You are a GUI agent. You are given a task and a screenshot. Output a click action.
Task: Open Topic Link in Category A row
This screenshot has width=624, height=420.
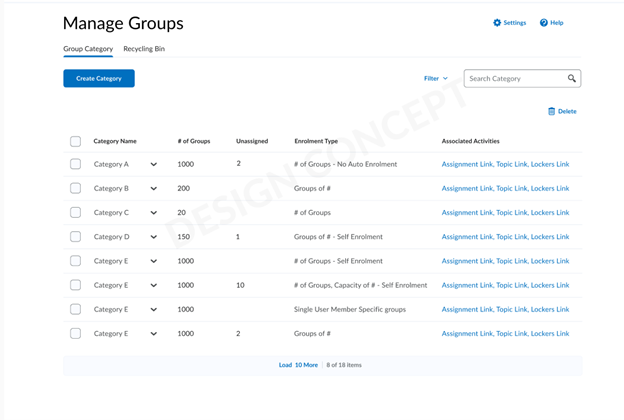coord(512,164)
